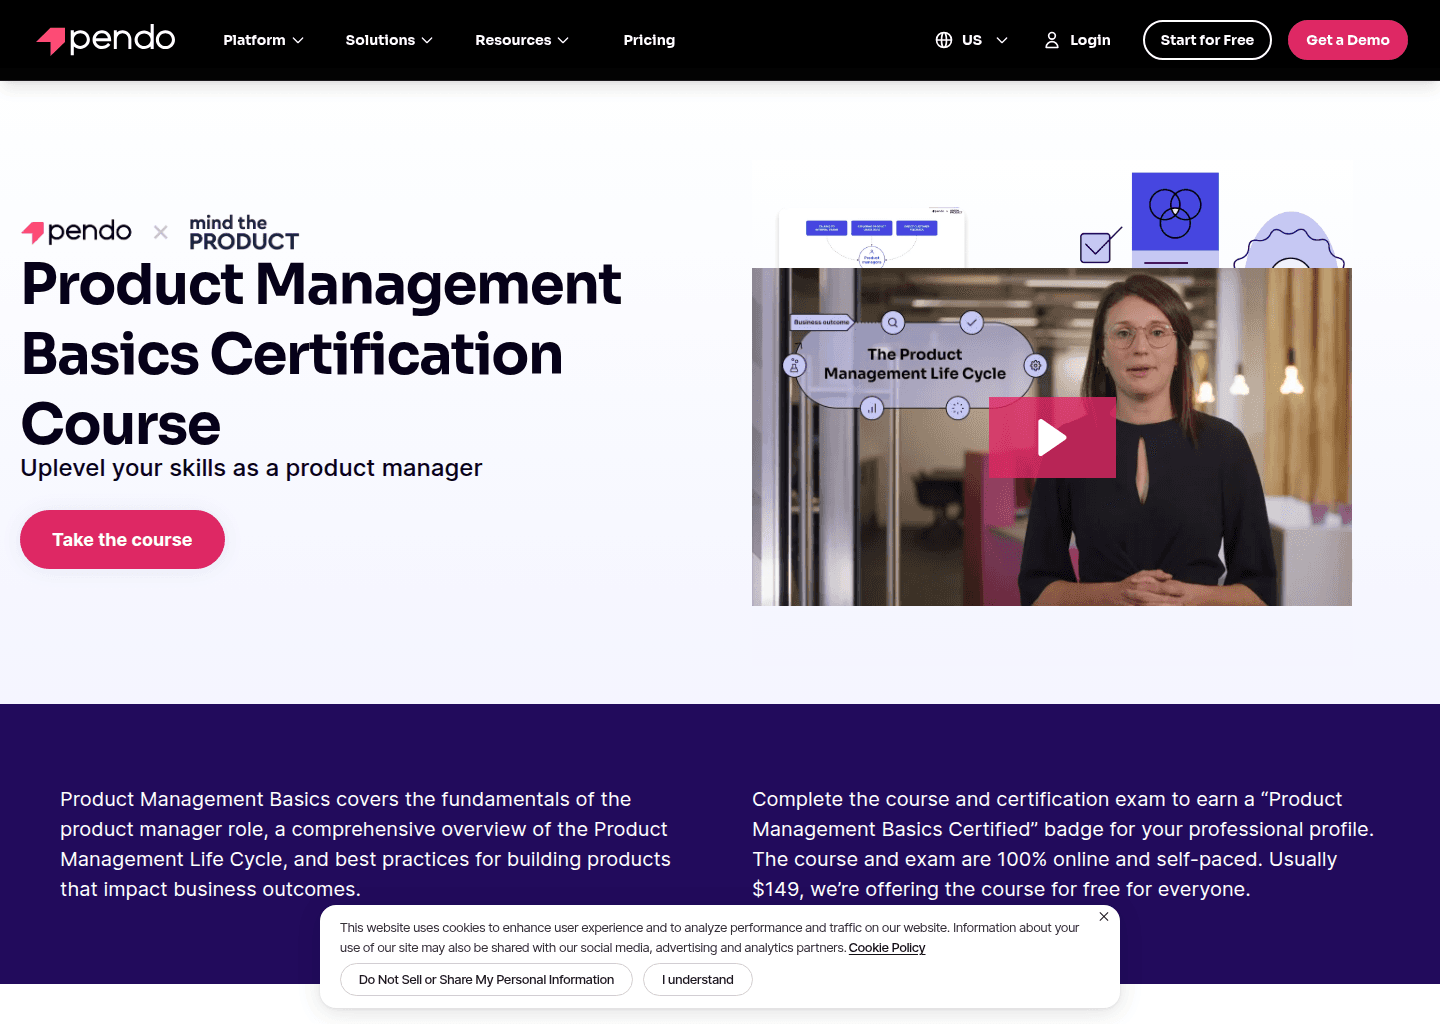1440x1024 pixels.
Task: Click the person icon next to Login
Action: 1050,39
